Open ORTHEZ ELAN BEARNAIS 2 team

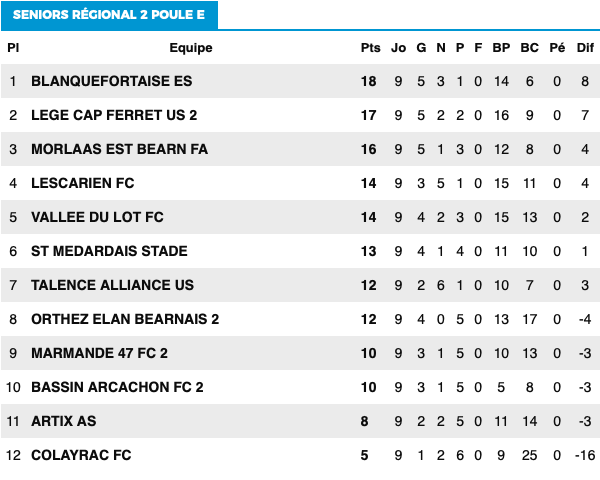pos(125,319)
